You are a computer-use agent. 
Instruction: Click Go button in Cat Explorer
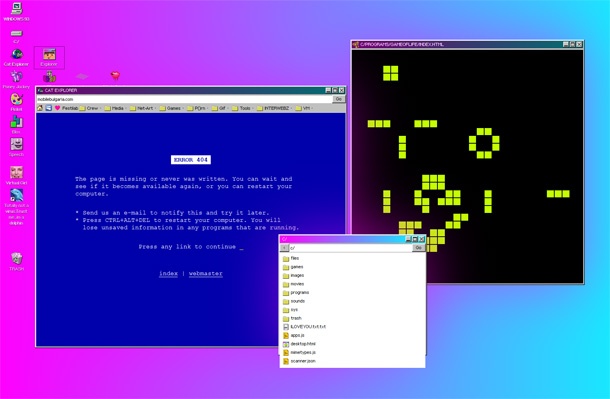338,99
